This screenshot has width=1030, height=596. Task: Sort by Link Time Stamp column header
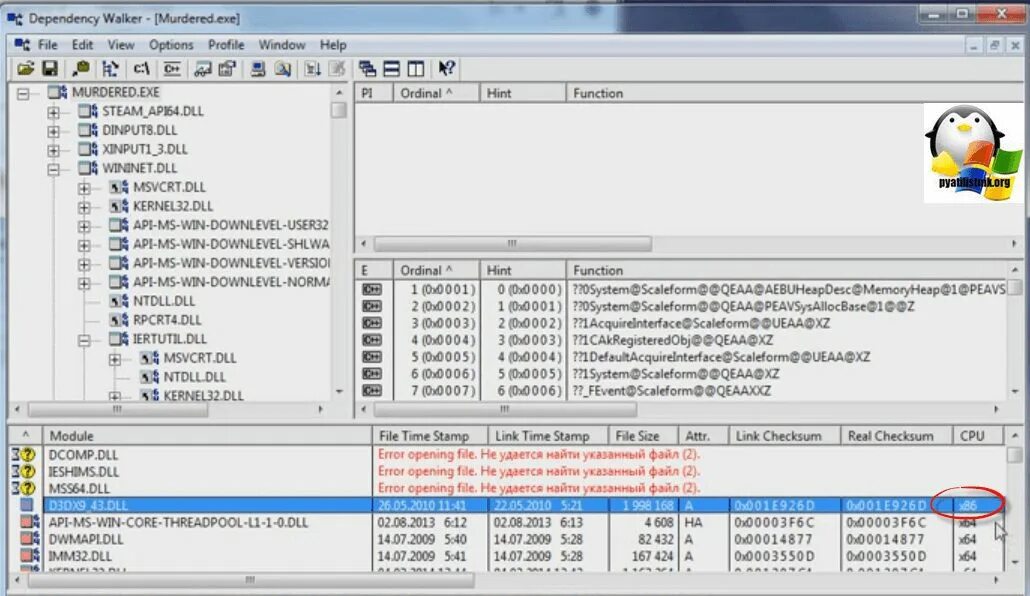coord(549,436)
